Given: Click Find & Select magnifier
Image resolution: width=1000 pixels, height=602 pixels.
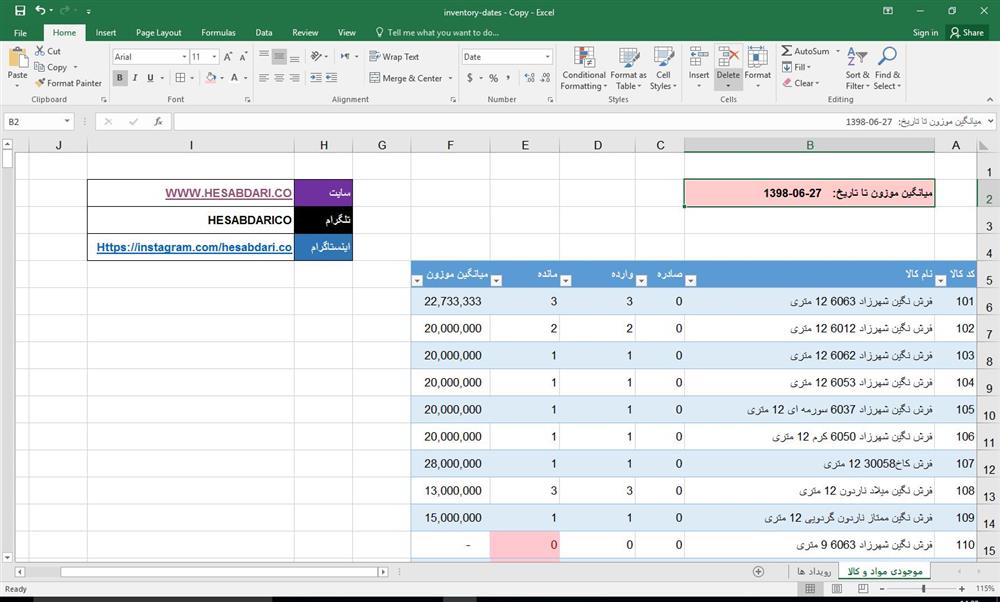Looking at the screenshot, I should 887,68.
